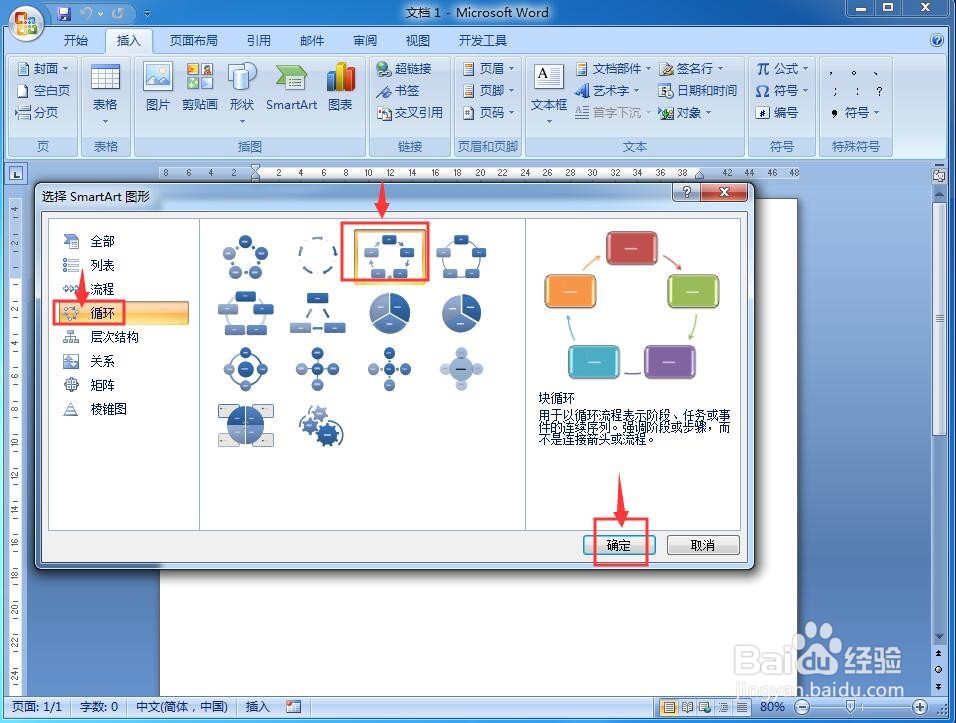Insert a Cross-reference
This screenshot has height=723, width=956.
coord(410,113)
